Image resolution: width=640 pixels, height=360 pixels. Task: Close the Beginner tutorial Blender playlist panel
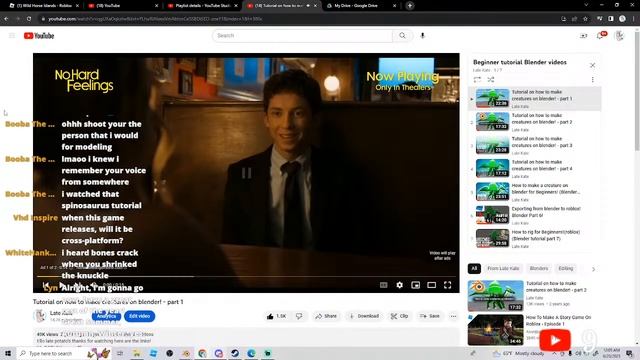click(x=593, y=65)
